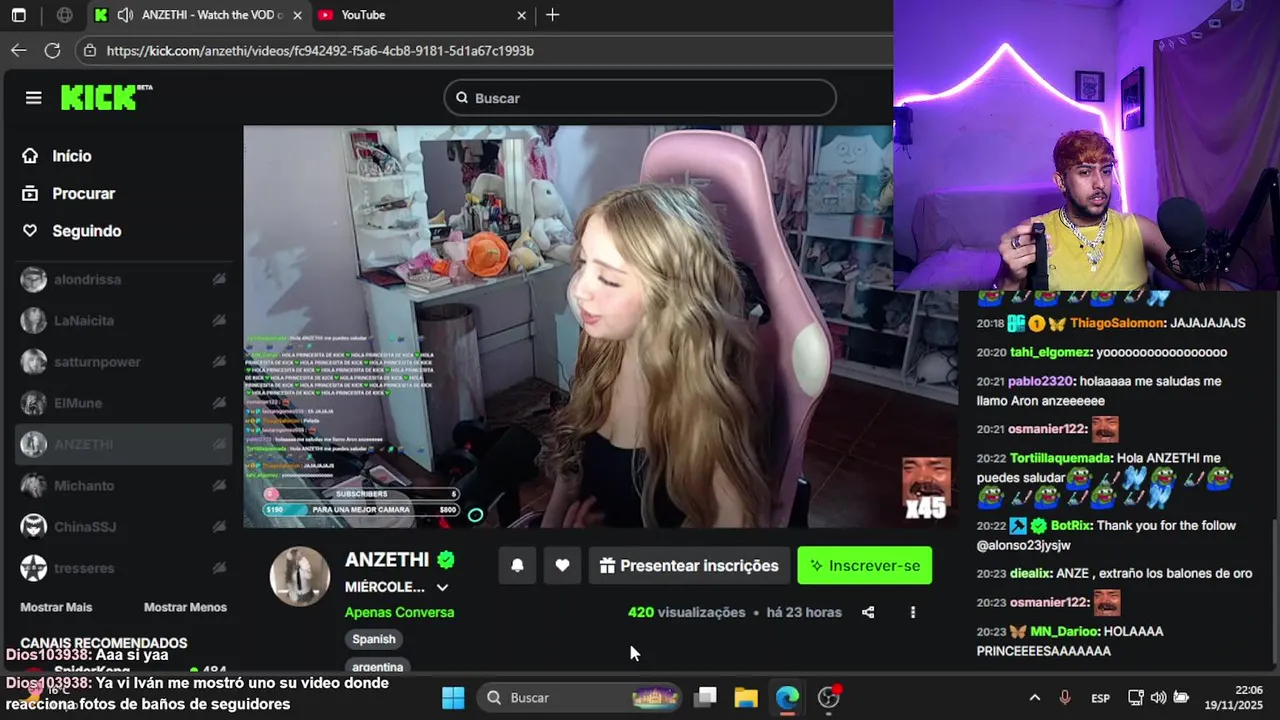Open Seguindo in the sidebar
Image resolution: width=1280 pixels, height=720 pixels.
coord(86,231)
